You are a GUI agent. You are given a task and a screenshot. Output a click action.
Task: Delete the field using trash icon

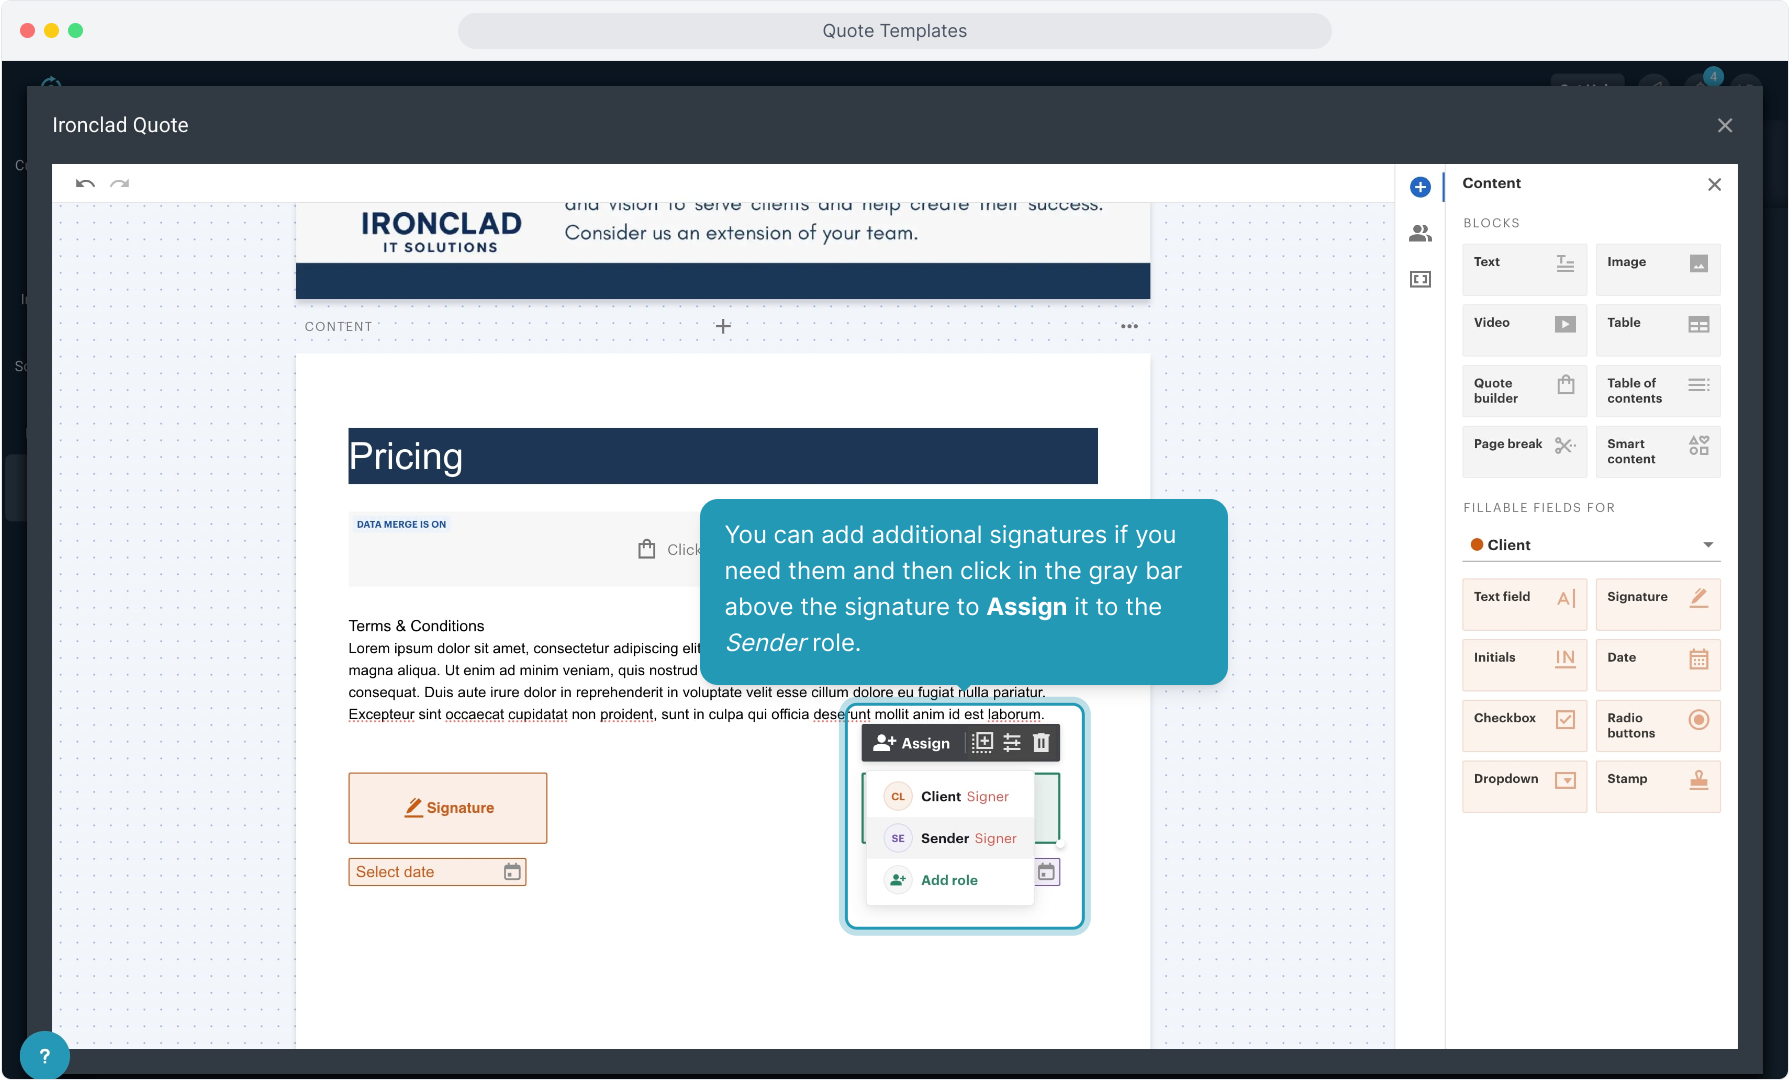pyautogui.click(x=1041, y=743)
